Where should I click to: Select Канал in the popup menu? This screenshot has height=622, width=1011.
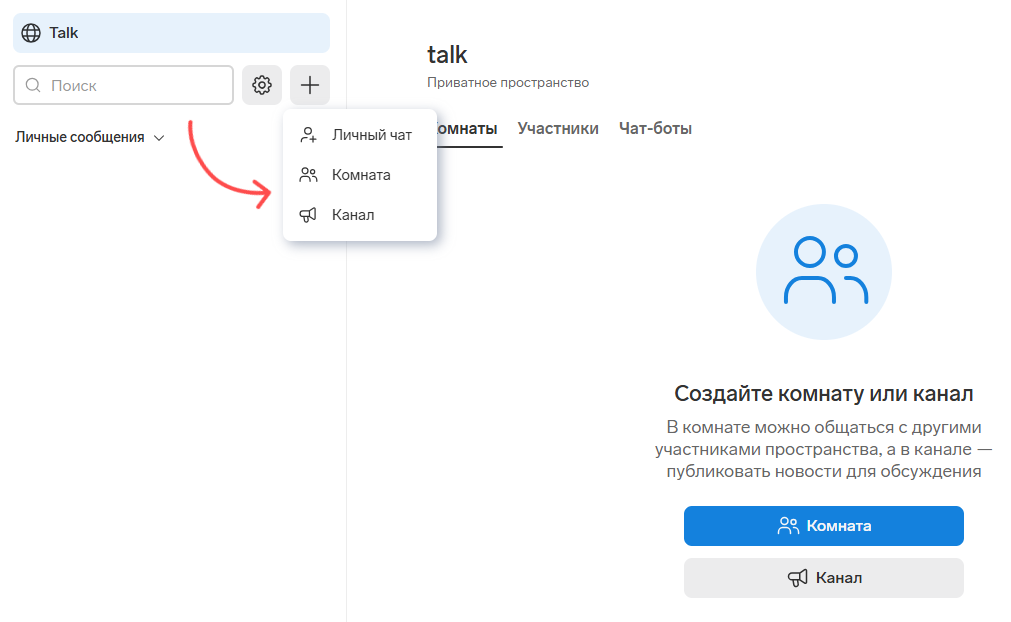click(x=352, y=215)
